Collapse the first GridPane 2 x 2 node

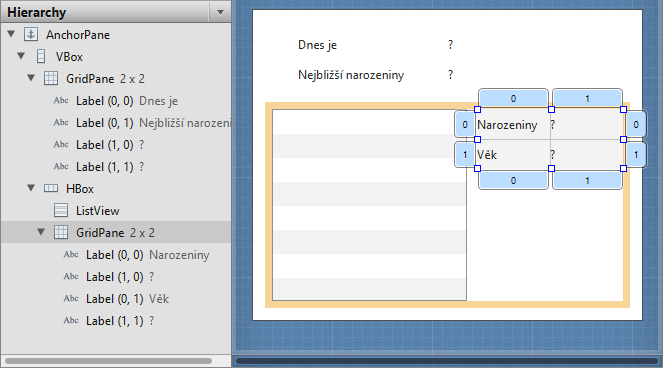[x=31, y=78]
